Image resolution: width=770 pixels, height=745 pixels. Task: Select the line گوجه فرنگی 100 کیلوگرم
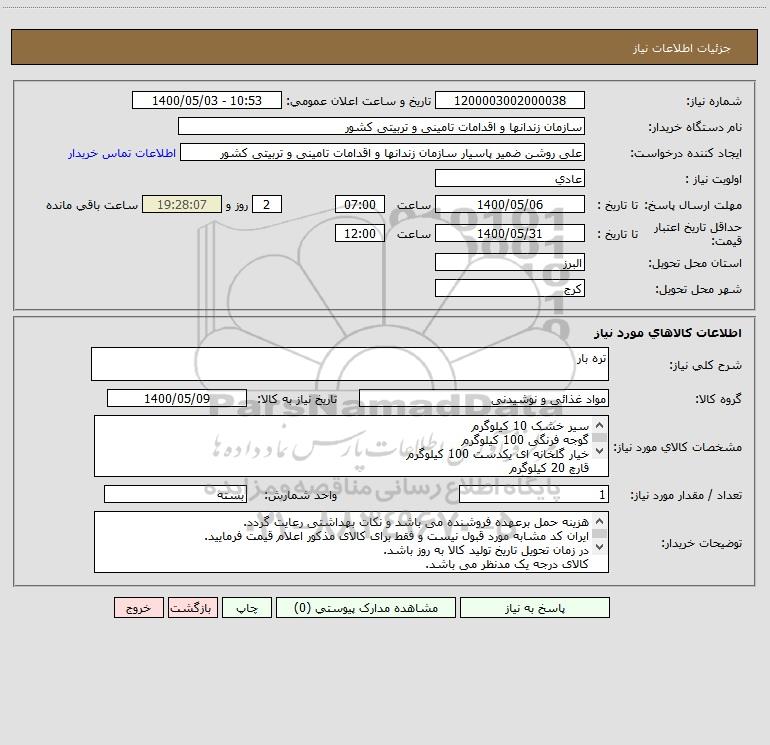pyautogui.click(x=524, y=440)
